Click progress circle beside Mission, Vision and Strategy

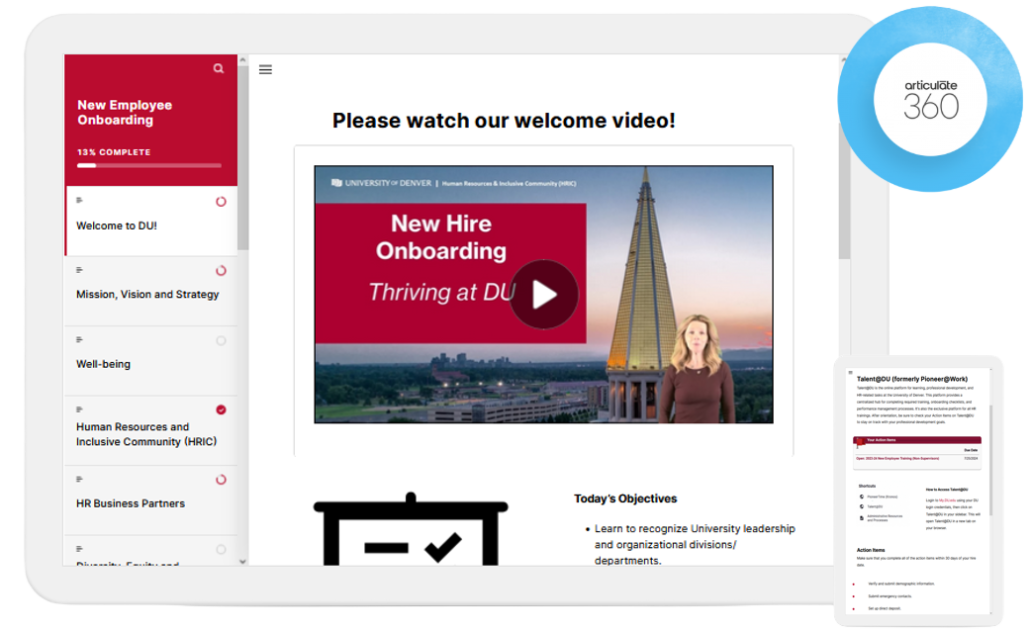(221, 271)
